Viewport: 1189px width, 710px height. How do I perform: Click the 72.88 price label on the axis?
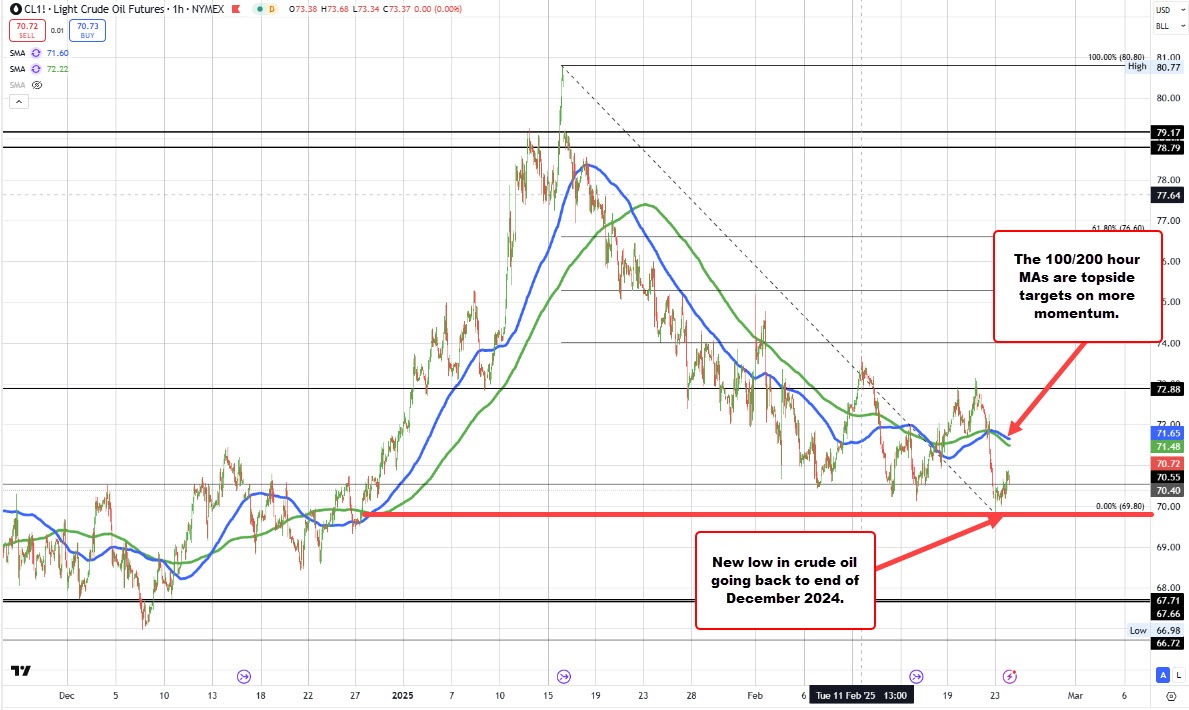click(x=1168, y=389)
